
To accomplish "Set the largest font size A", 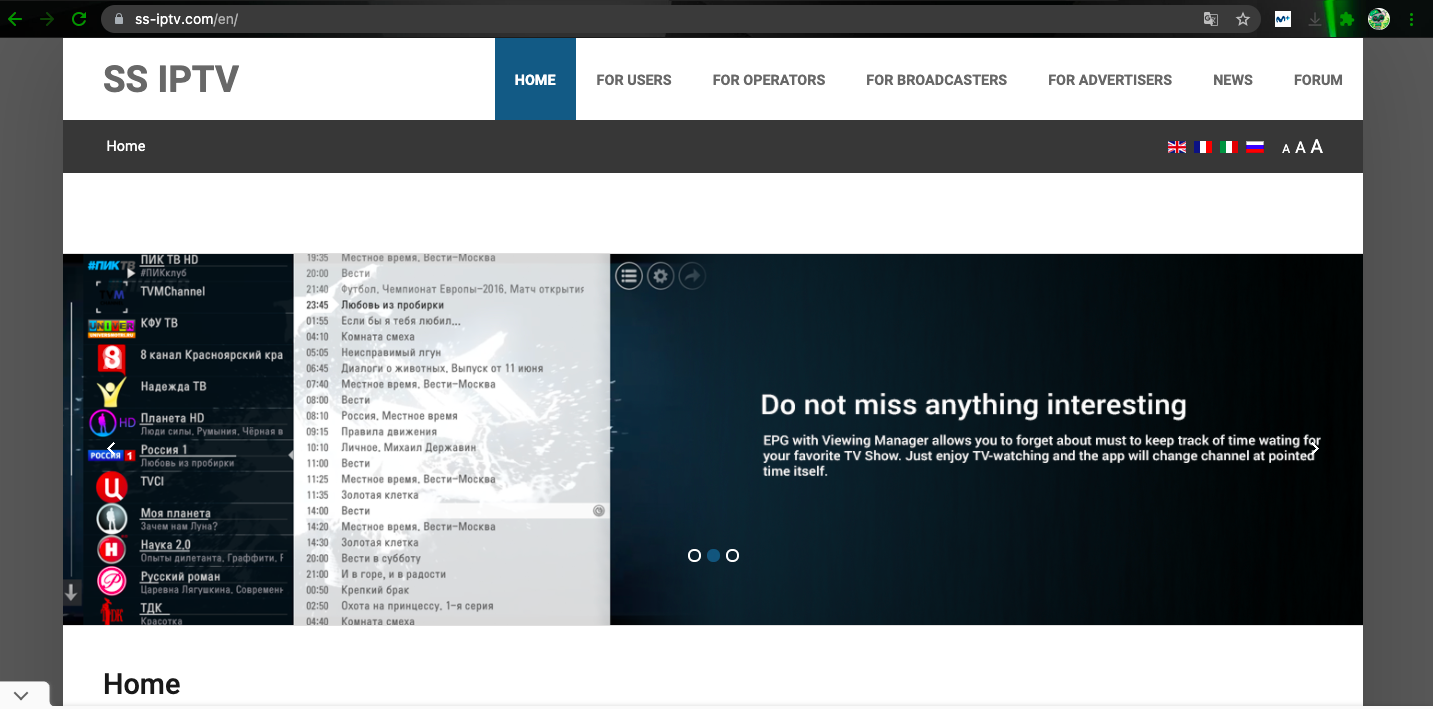I will (1316, 147).
